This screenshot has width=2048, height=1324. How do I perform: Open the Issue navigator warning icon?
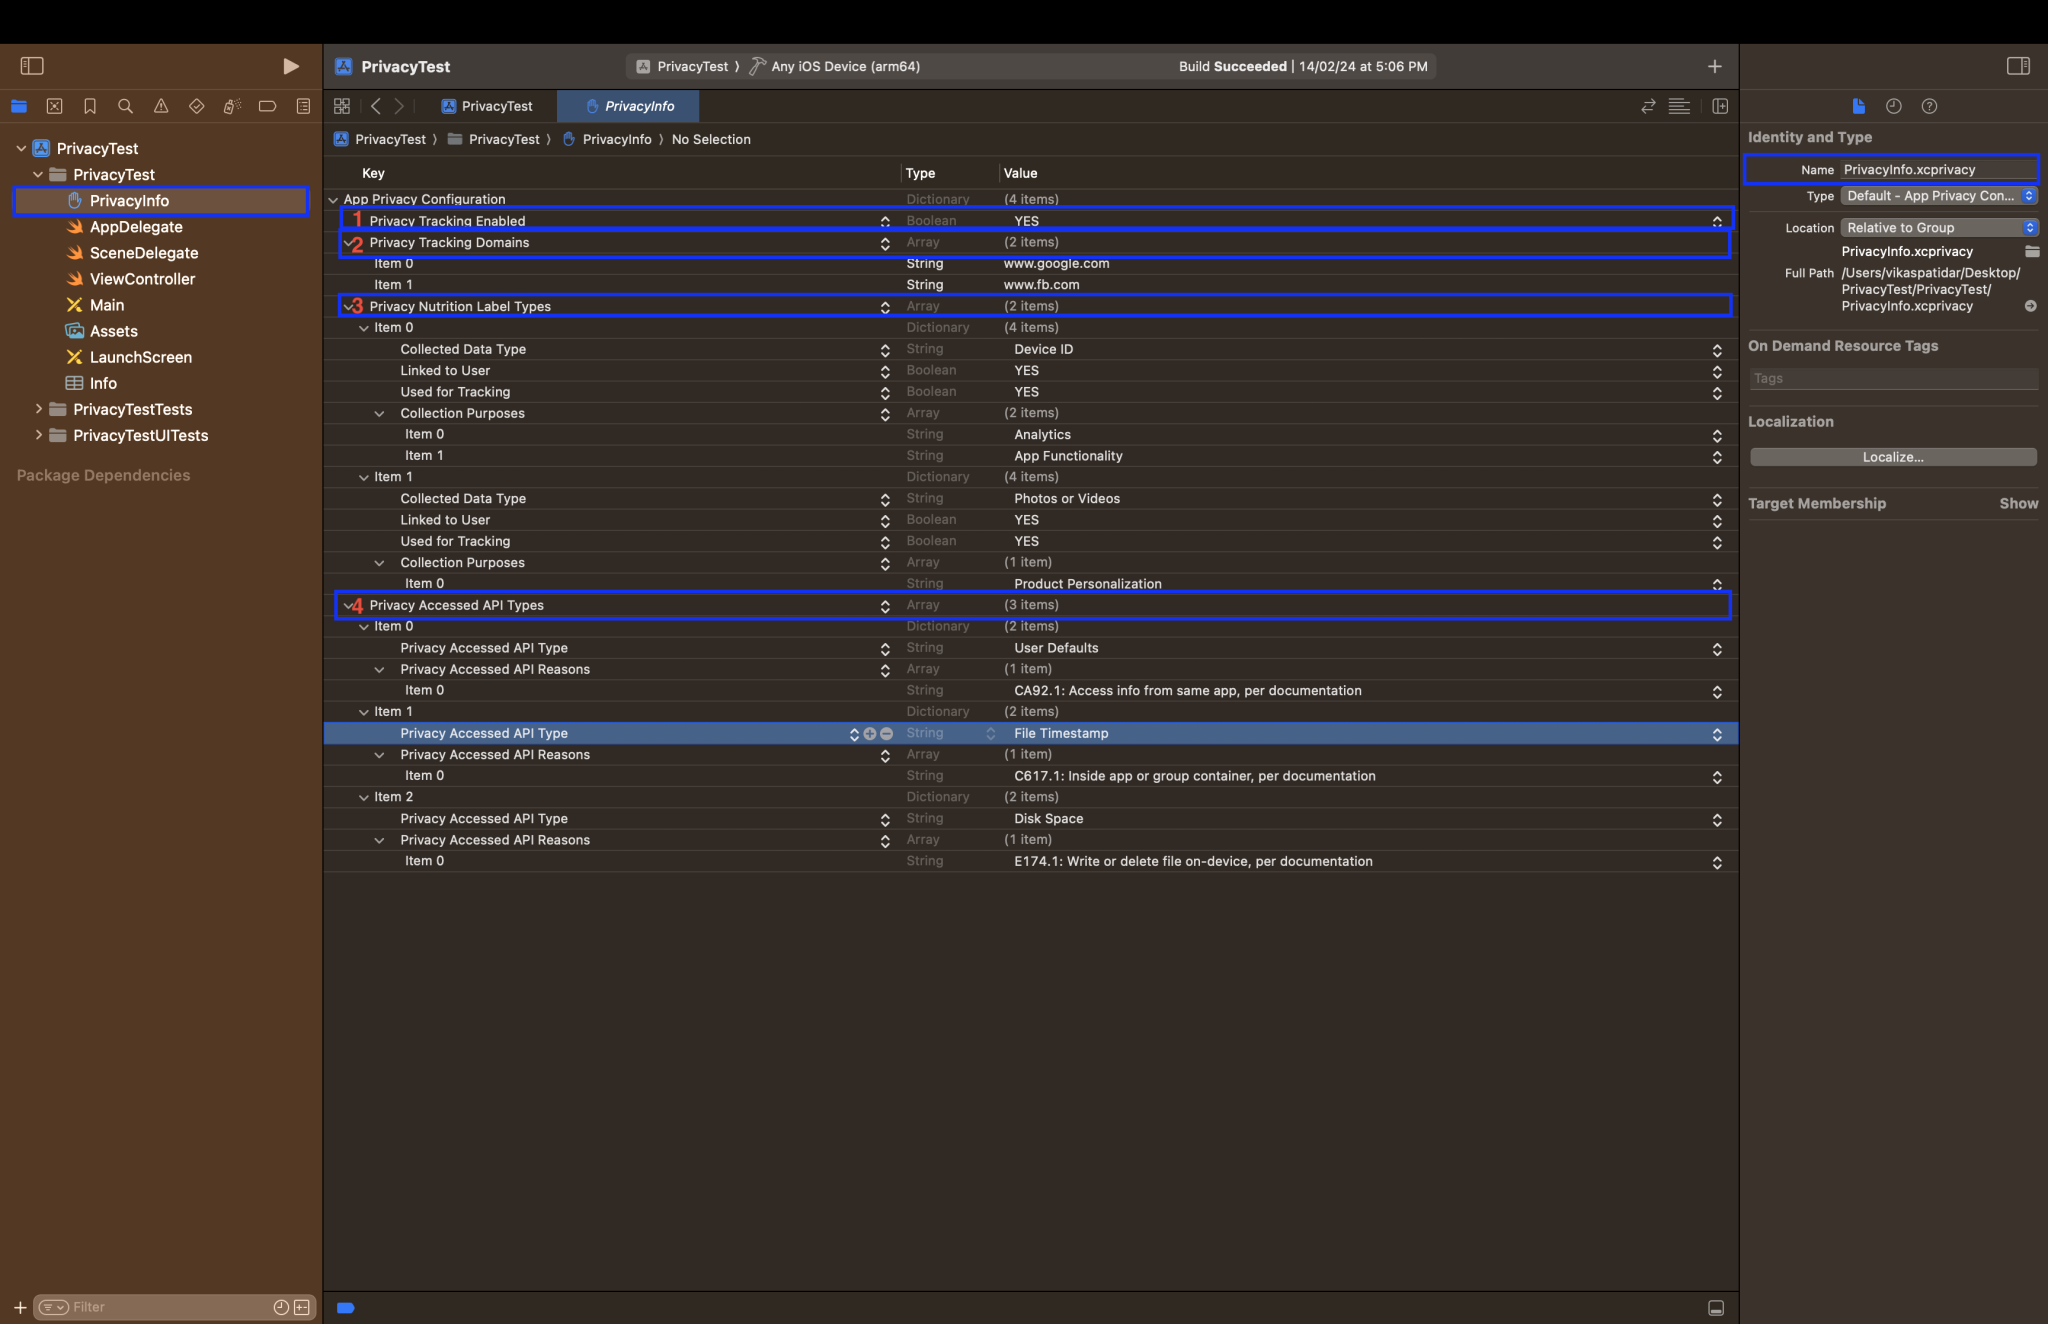[161, 106]
